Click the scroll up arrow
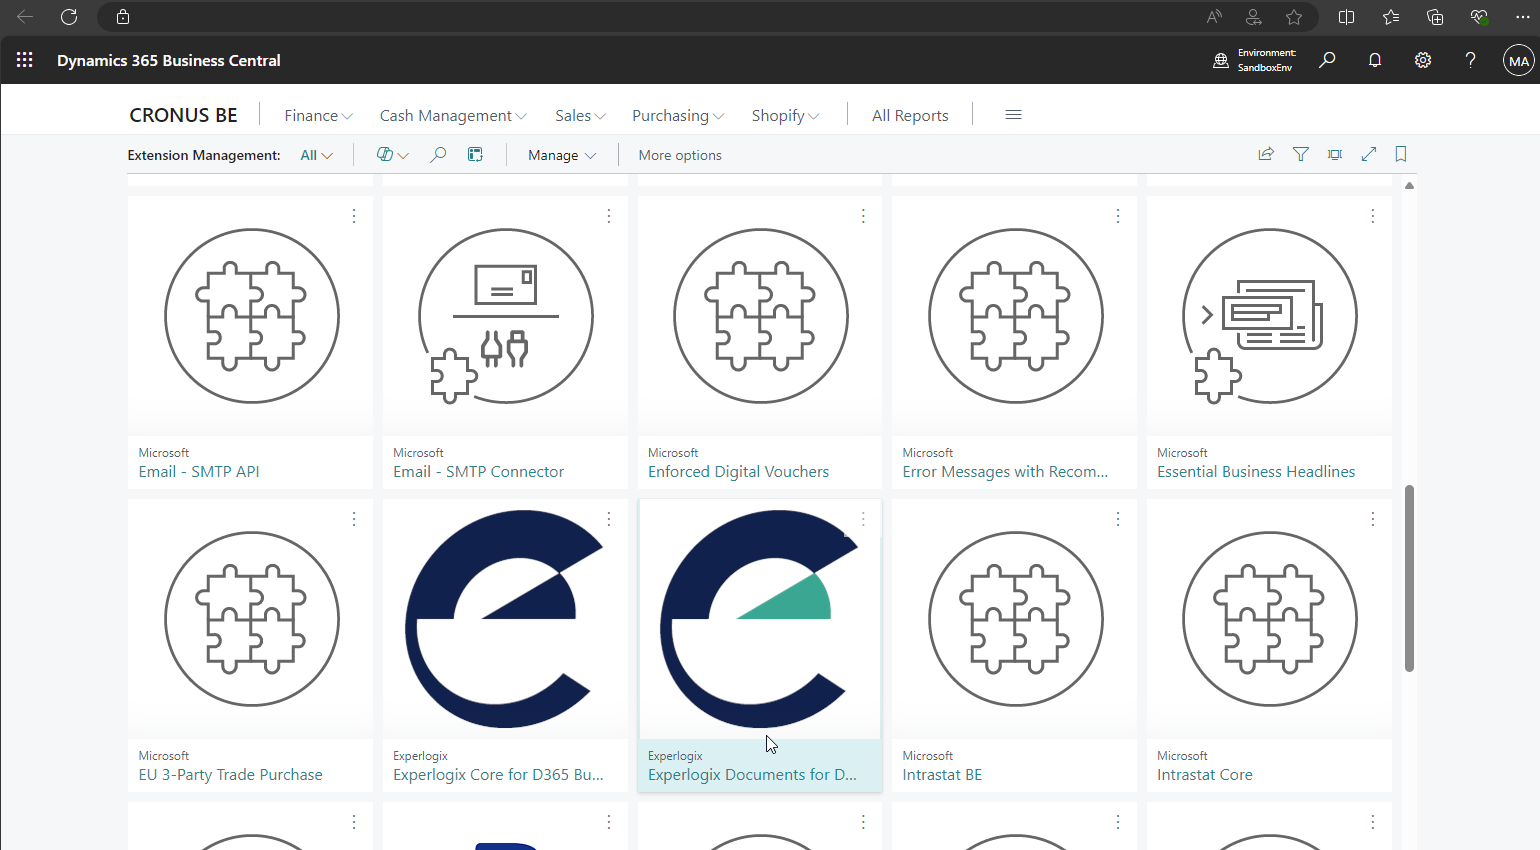The width and height of the screenshot is (1540, 850). [1409, 186]
